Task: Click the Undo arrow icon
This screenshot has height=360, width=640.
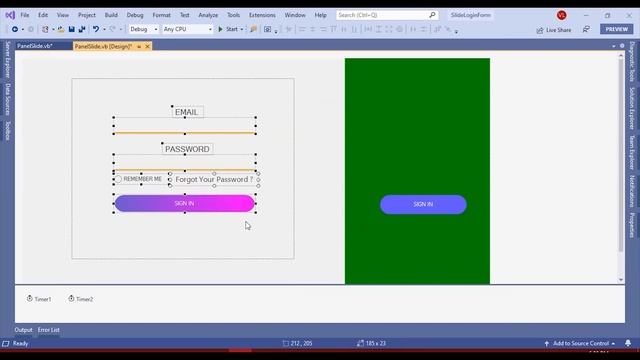Action: 96,29
